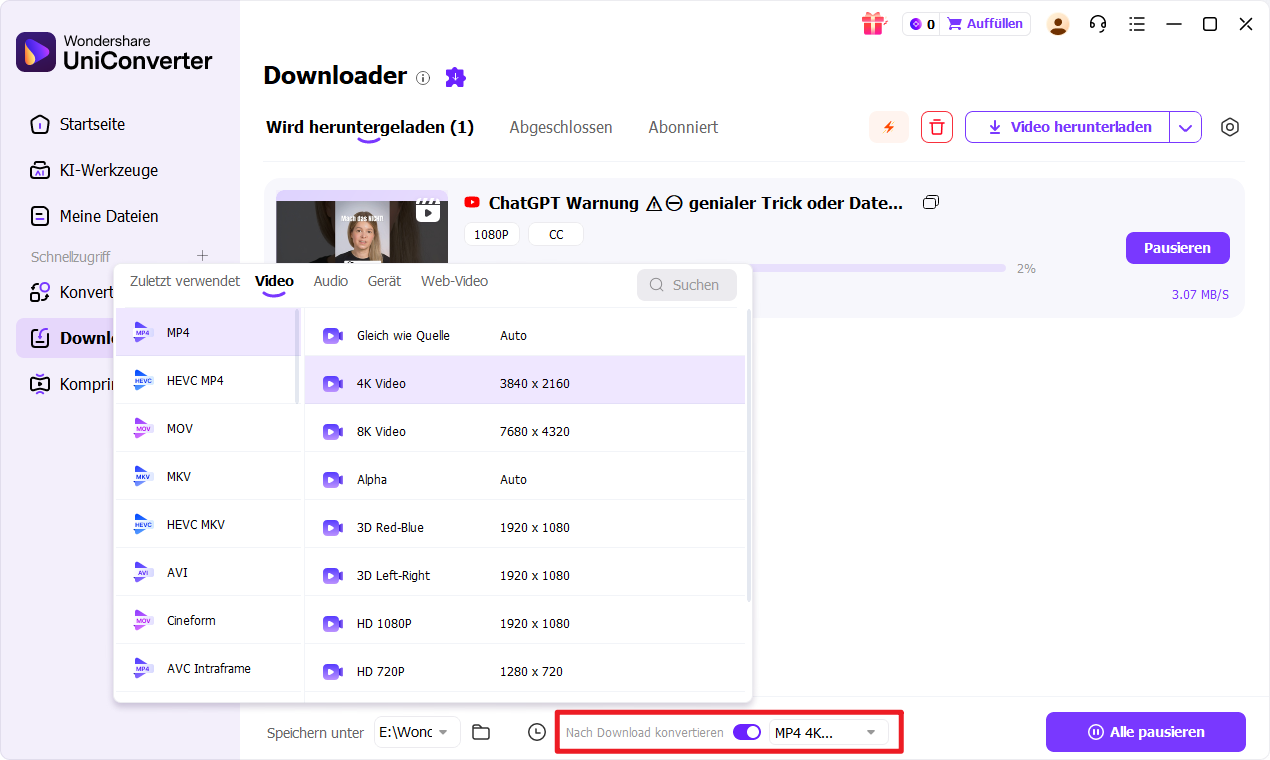Open the Audio tab in the format picker
1270x760 pixels.
330,281
